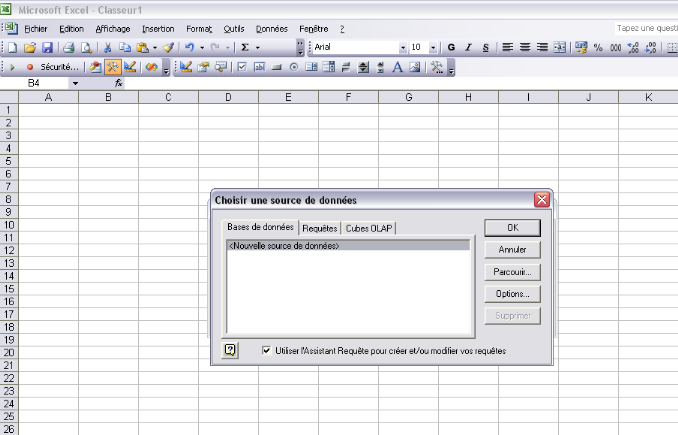
Task: Open the Données menu
Action: [x=272, y=29]
